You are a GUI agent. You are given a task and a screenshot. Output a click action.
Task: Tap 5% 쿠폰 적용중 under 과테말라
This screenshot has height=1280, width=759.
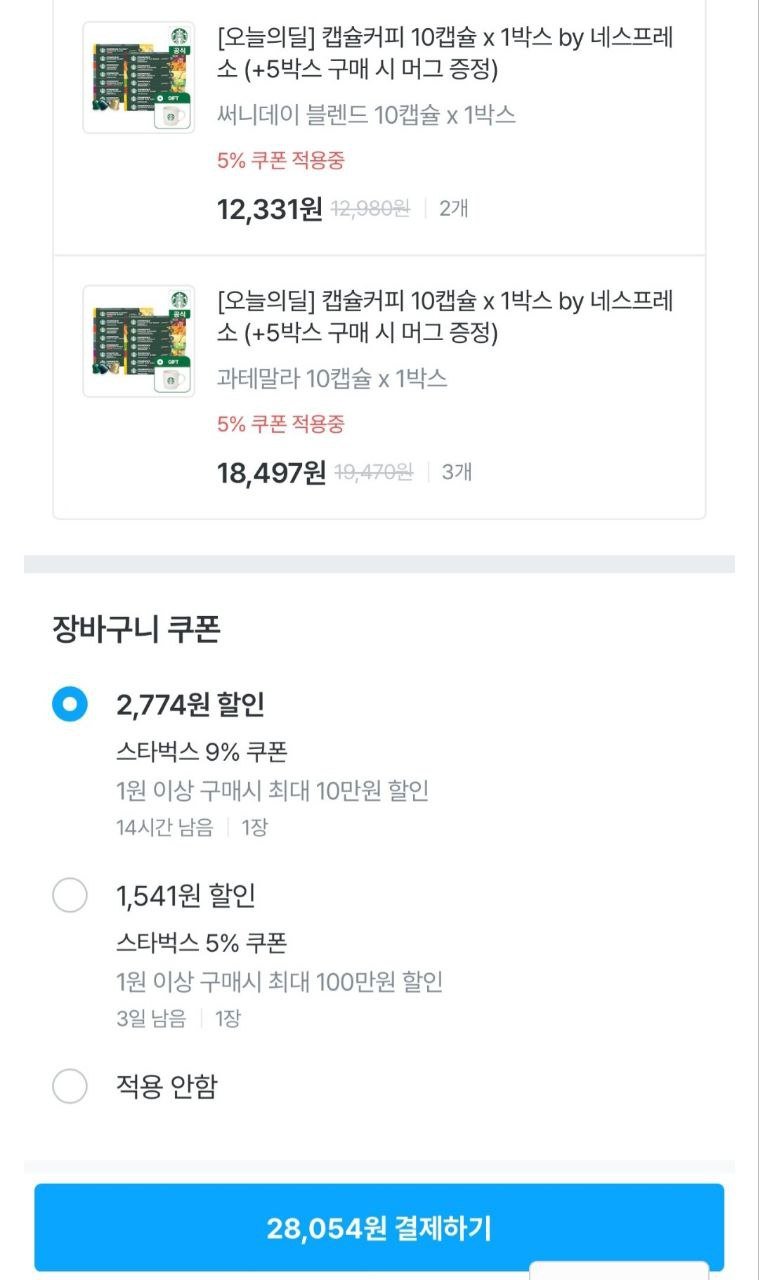coord(281,424)
